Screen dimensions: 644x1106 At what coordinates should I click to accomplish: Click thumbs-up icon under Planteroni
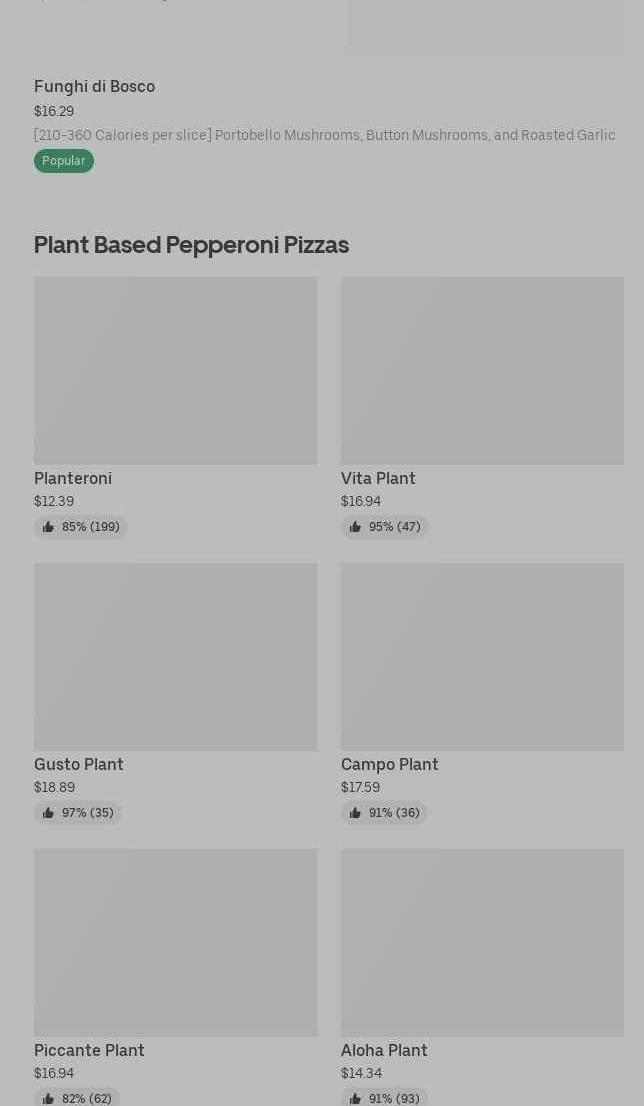48,527
